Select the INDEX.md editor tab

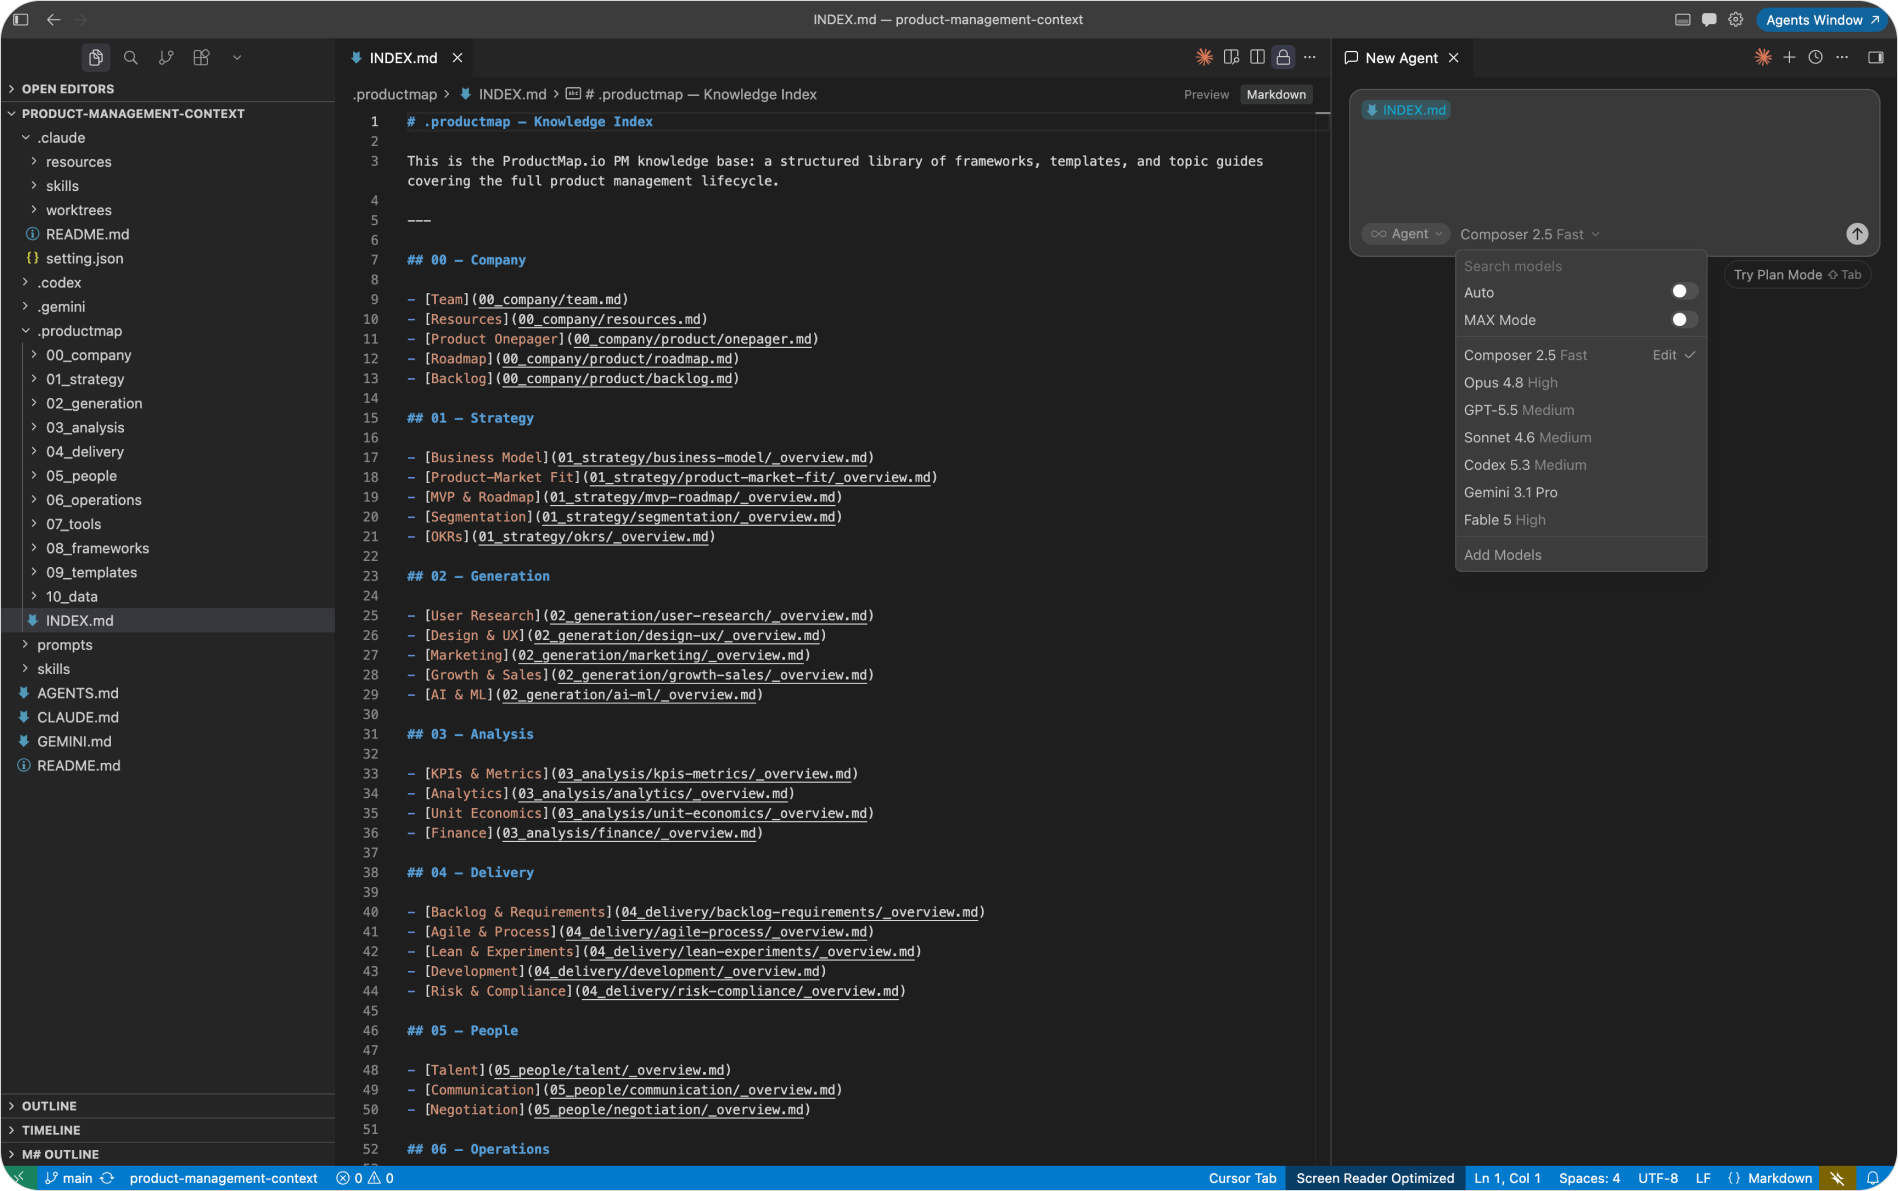click(x=403, y=58)
